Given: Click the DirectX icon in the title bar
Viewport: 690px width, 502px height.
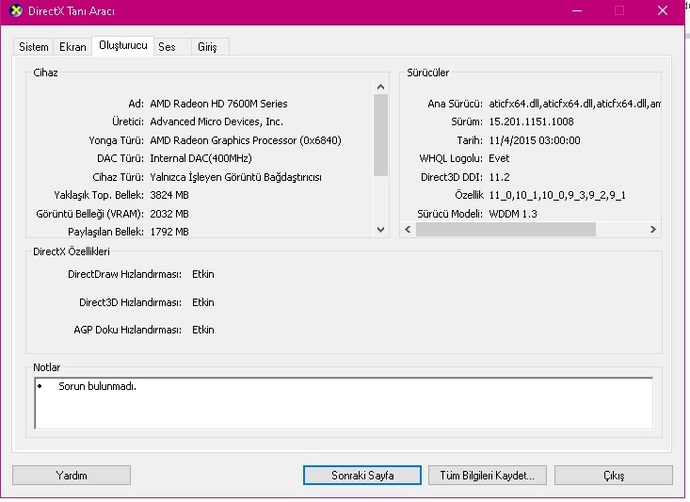Looking at the screenshot, I should [x=15, y=11].
